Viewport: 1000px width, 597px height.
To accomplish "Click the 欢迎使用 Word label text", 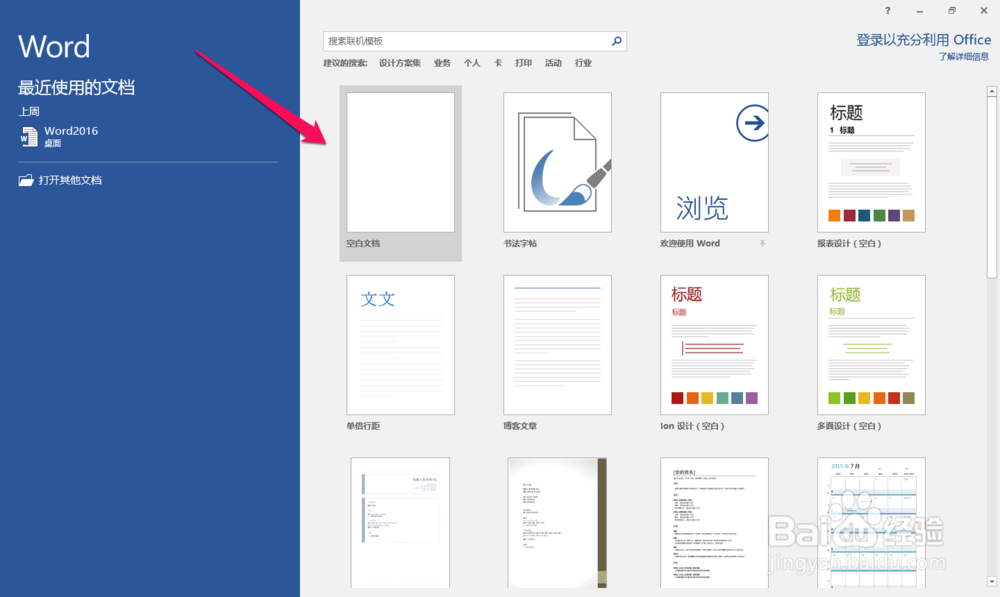I will [x=690, y=244].
